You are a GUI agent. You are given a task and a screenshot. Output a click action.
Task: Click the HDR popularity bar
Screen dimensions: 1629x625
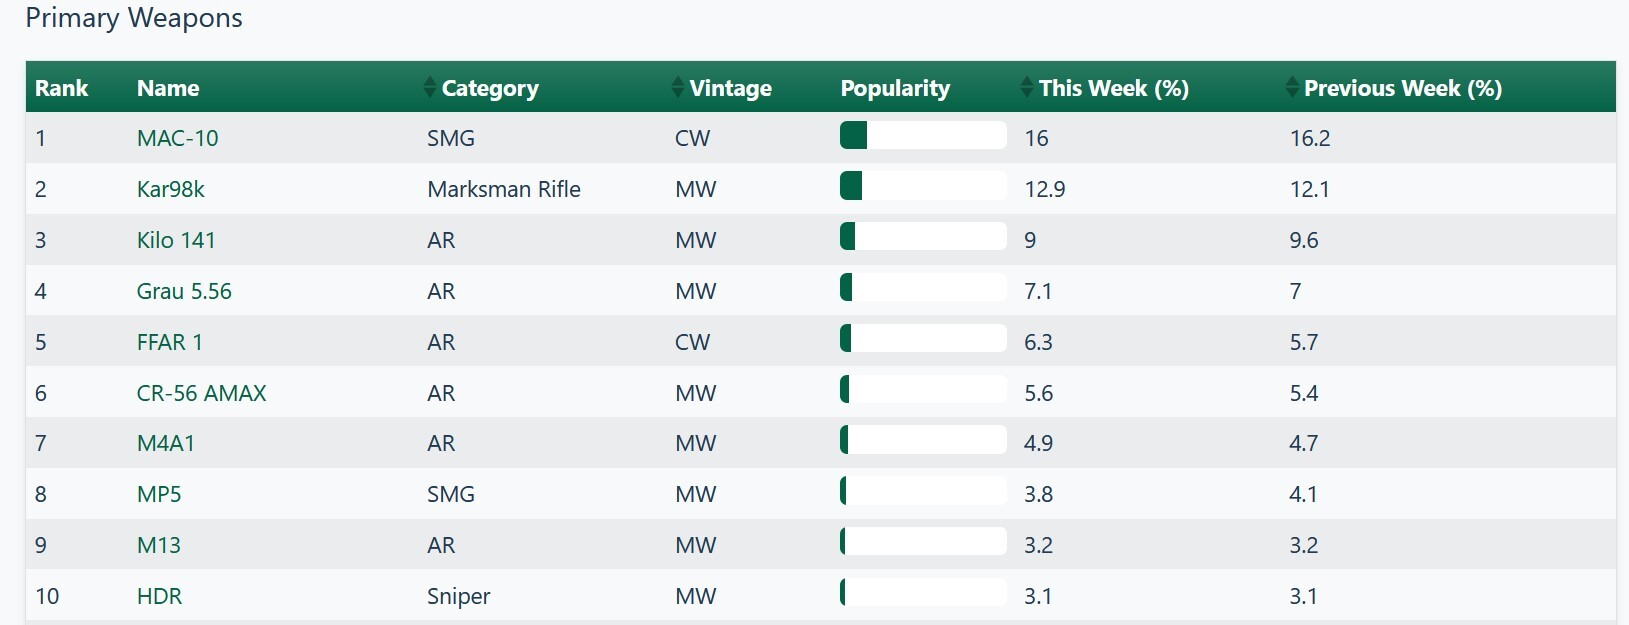(x=923, y=592)
